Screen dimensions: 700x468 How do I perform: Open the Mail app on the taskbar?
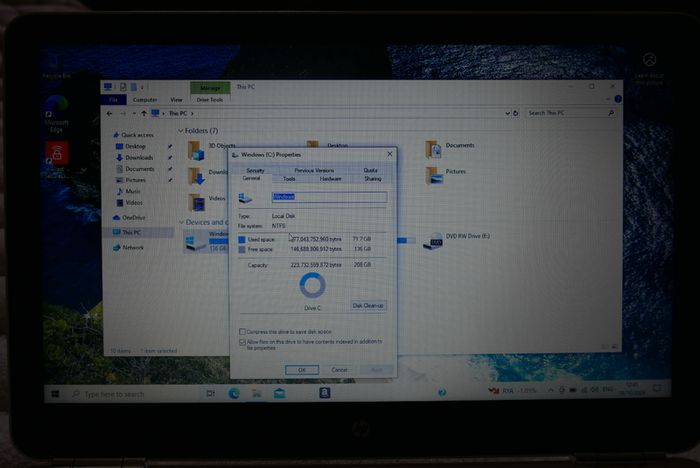(x=279, y=393)
